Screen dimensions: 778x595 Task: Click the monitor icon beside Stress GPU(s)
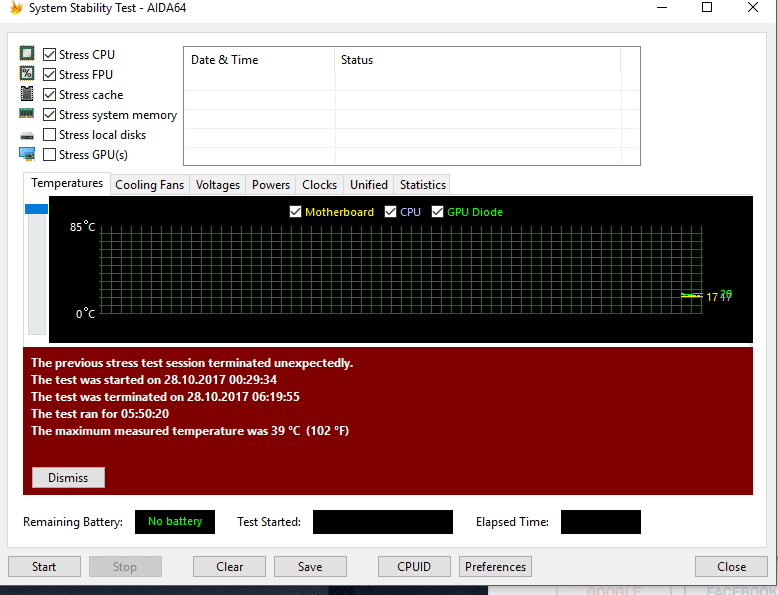(x=27, y=154)
